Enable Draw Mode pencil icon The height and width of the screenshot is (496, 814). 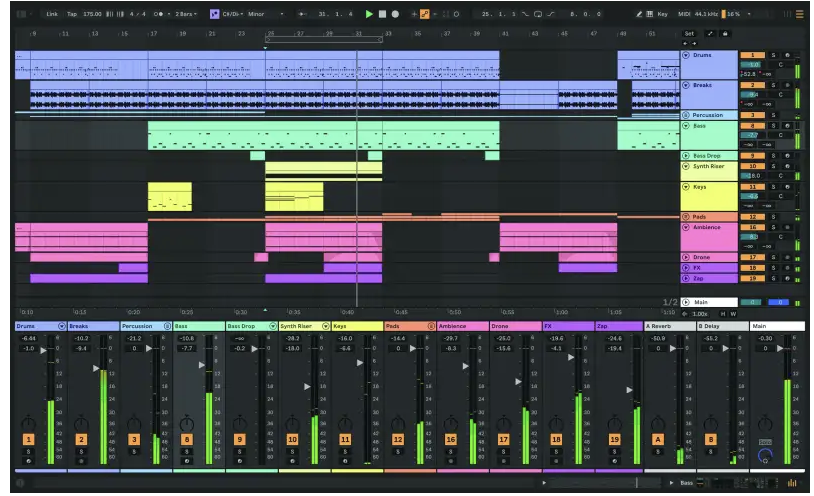pyautogui.click(x=639, y=14)
